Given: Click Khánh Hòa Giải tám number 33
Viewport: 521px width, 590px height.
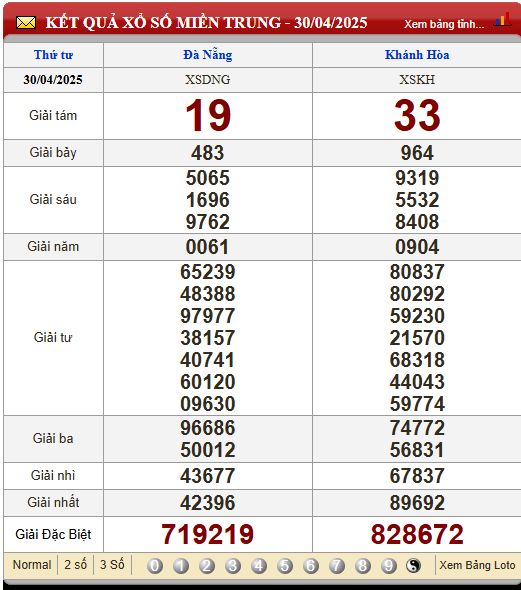Looking at the screenshot, I should 417,116.
